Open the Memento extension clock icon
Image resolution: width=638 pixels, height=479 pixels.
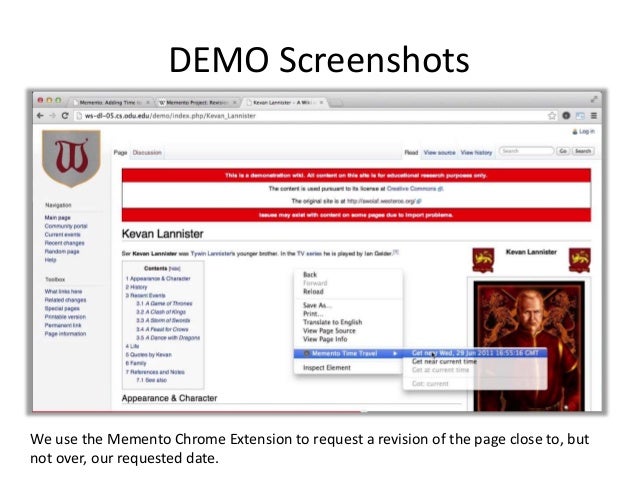coord(566,116)
